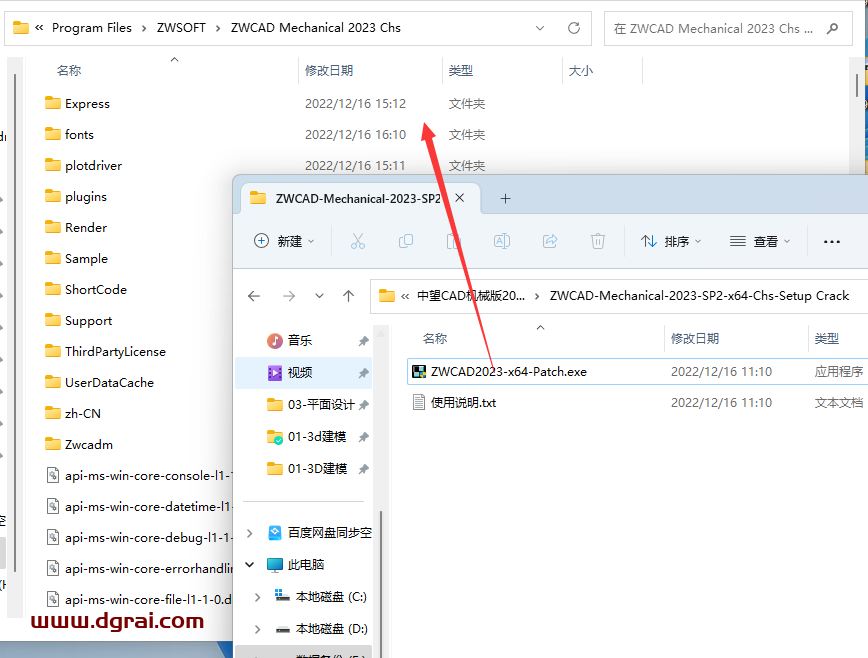The width and height of the screenshot is (868, 658).
Task: Select the ZWCAD-Mechanical-2023-SP2 tab
Action: pyautogui.click(x=358, y=198)
